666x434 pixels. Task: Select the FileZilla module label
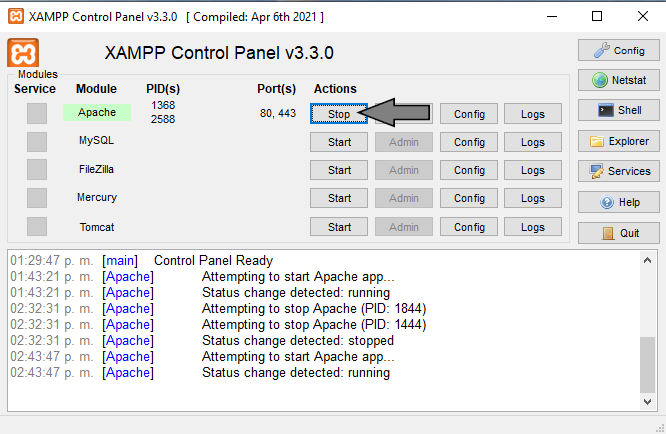[96, 169]
